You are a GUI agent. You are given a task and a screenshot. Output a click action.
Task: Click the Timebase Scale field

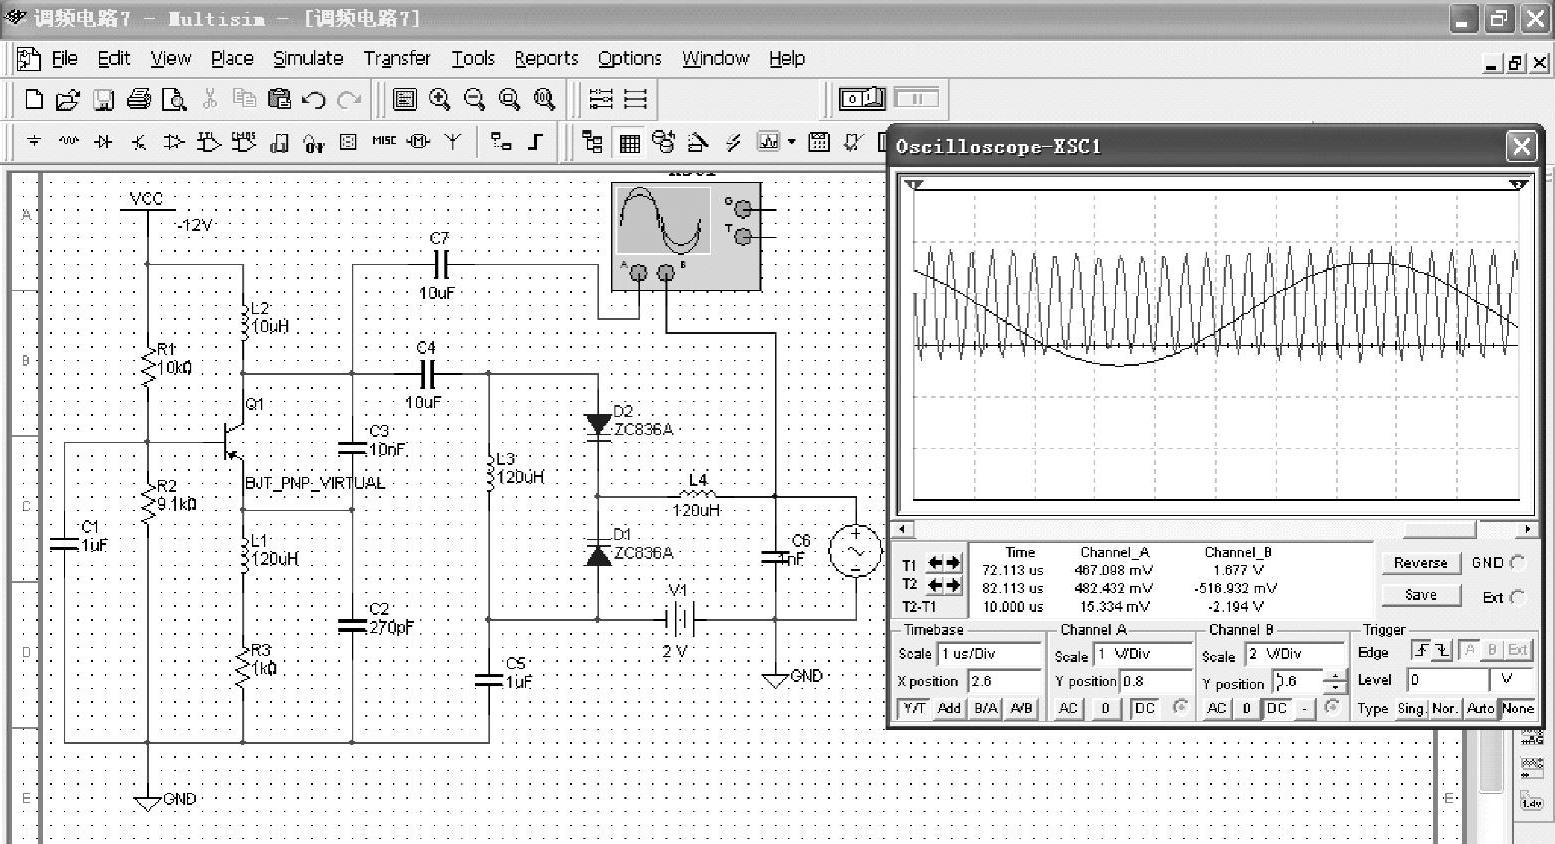[989, 654]
